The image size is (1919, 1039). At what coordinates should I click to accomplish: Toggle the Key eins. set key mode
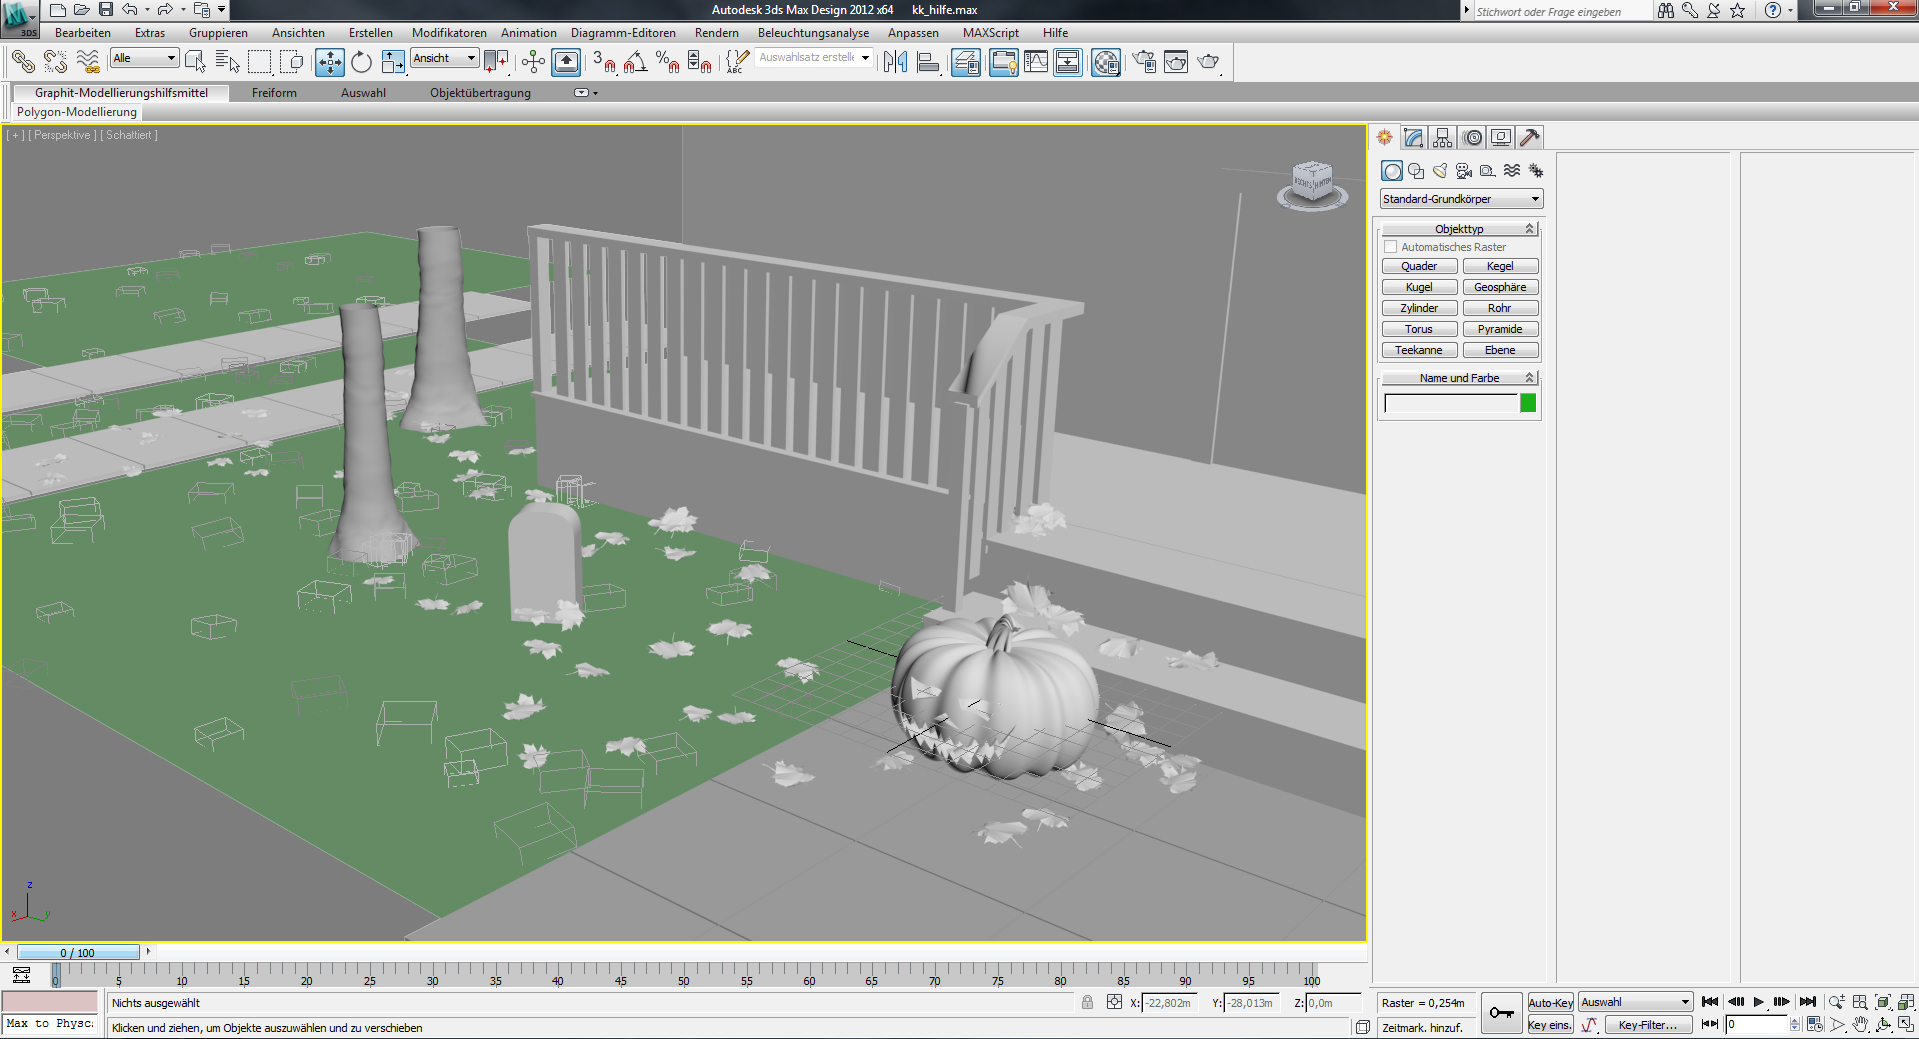tap(1550, 1025)
